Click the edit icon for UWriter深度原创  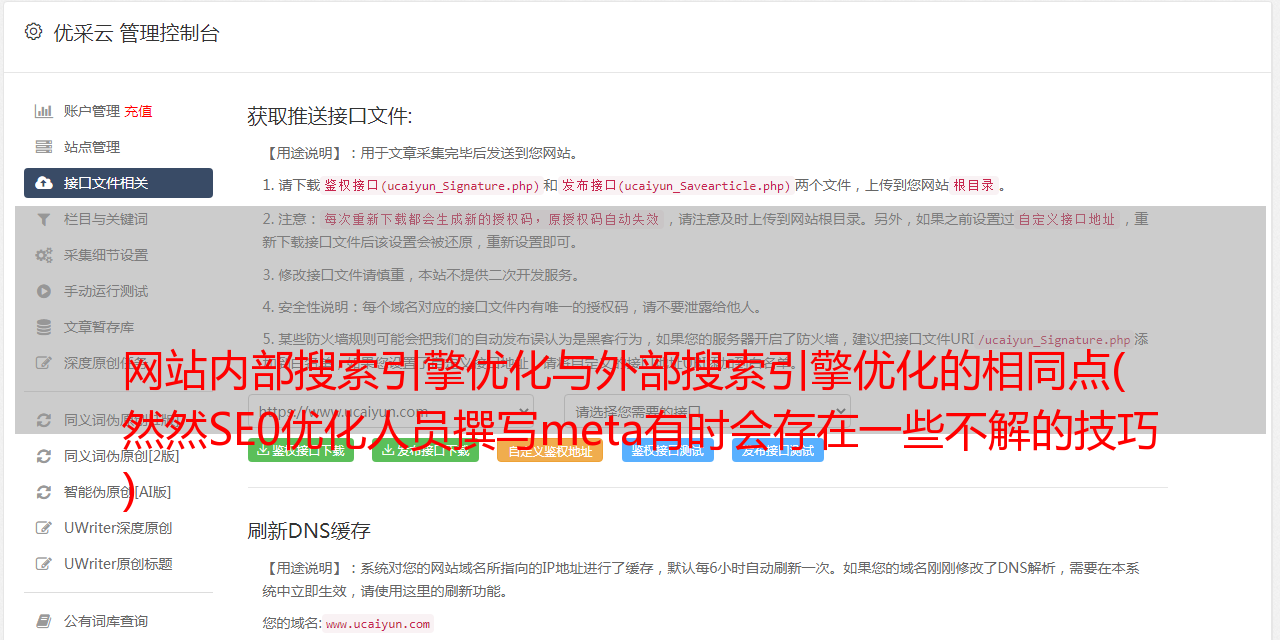44,528
